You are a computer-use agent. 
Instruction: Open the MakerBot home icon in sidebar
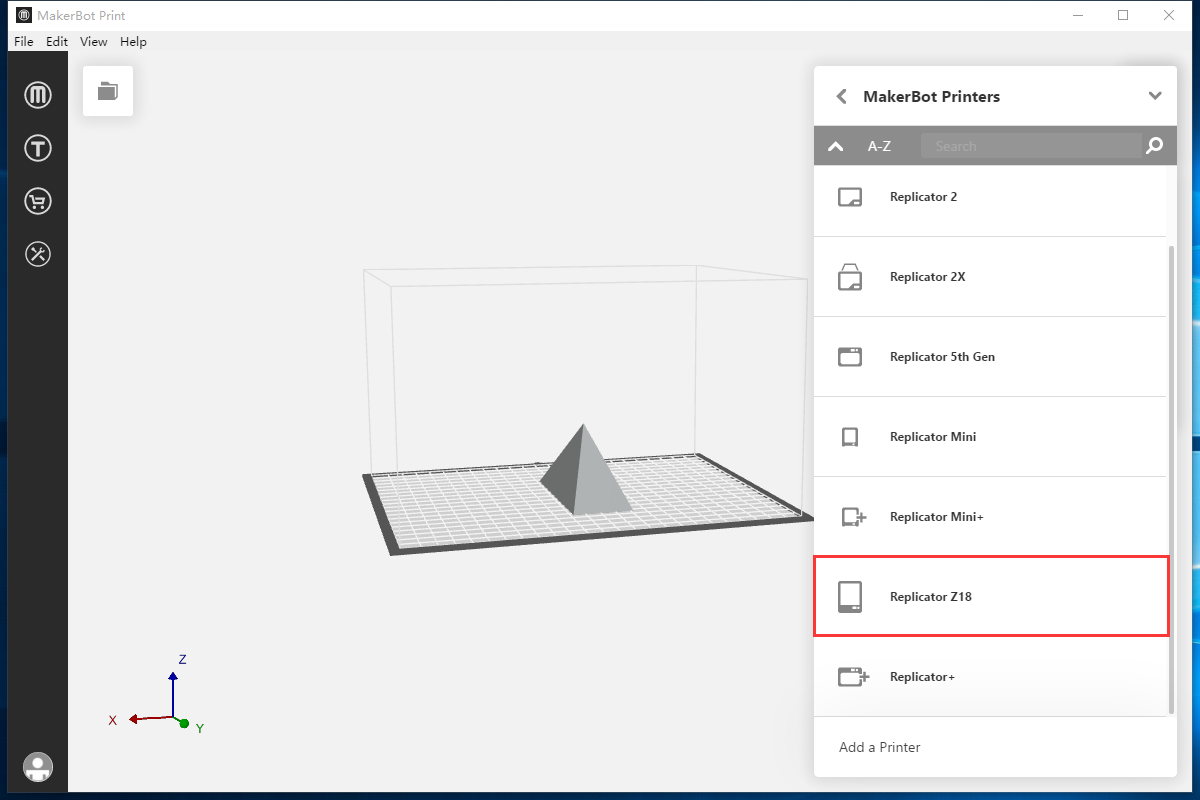pyautogui.click(x=38, y=95)
